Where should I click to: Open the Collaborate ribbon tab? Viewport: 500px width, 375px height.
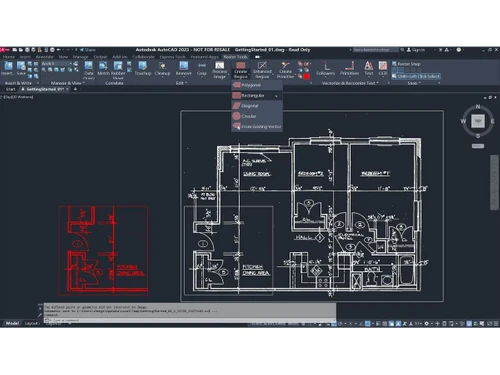143,57
